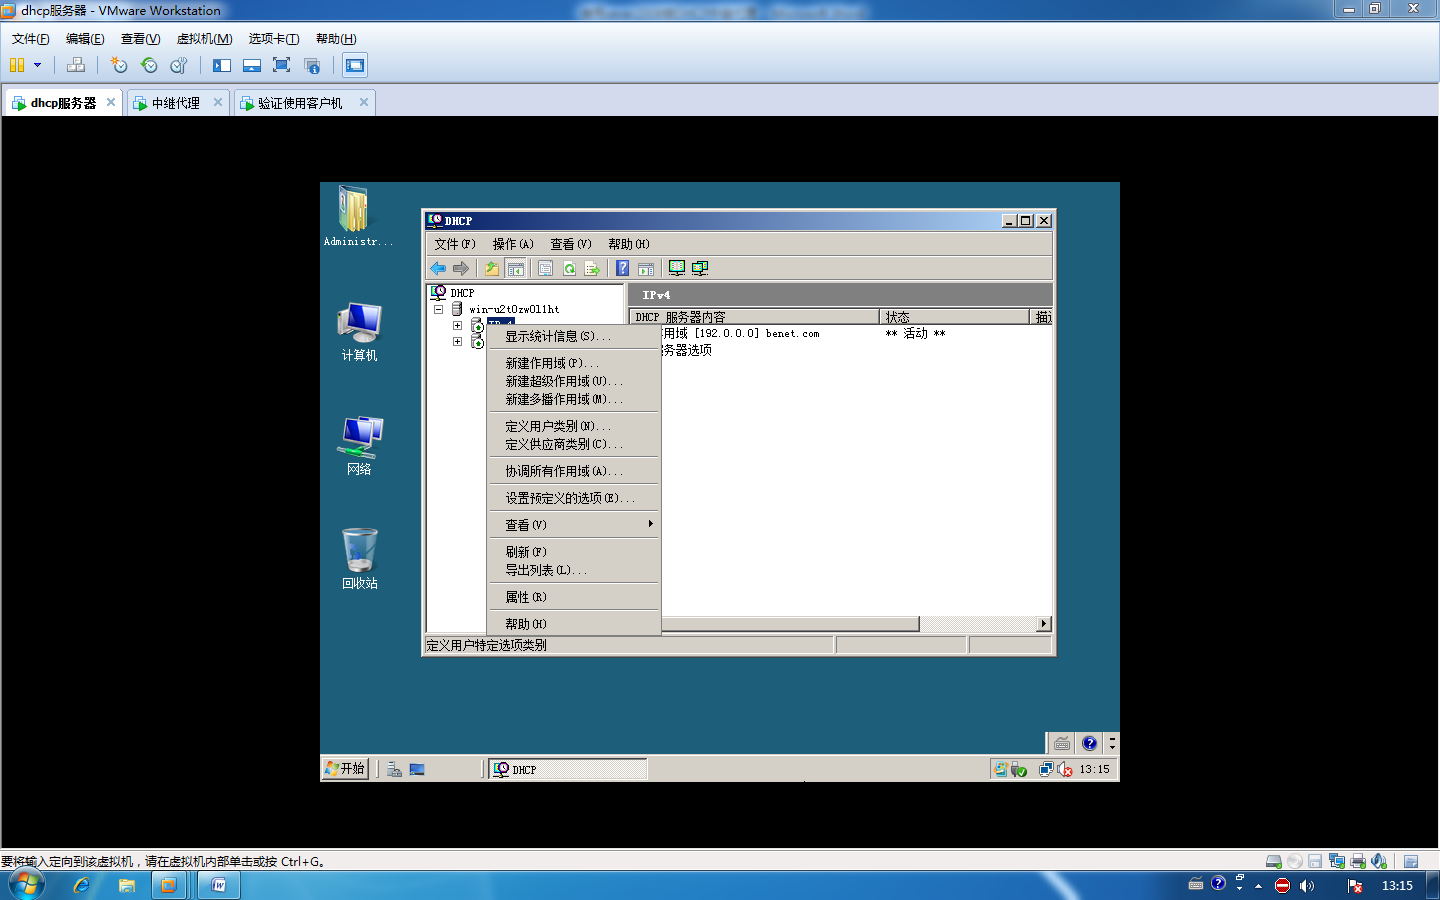
Task: Collapse the win-u2t0zw0l1ht server tree node
Action: tap(438, 310)
